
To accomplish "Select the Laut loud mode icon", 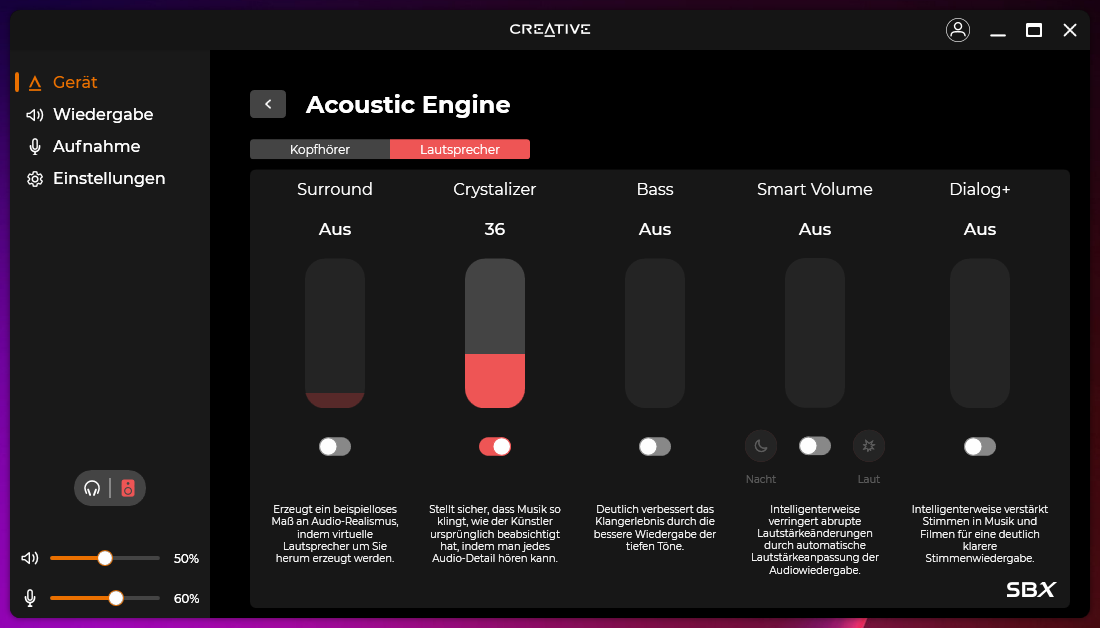I will 869,446.
